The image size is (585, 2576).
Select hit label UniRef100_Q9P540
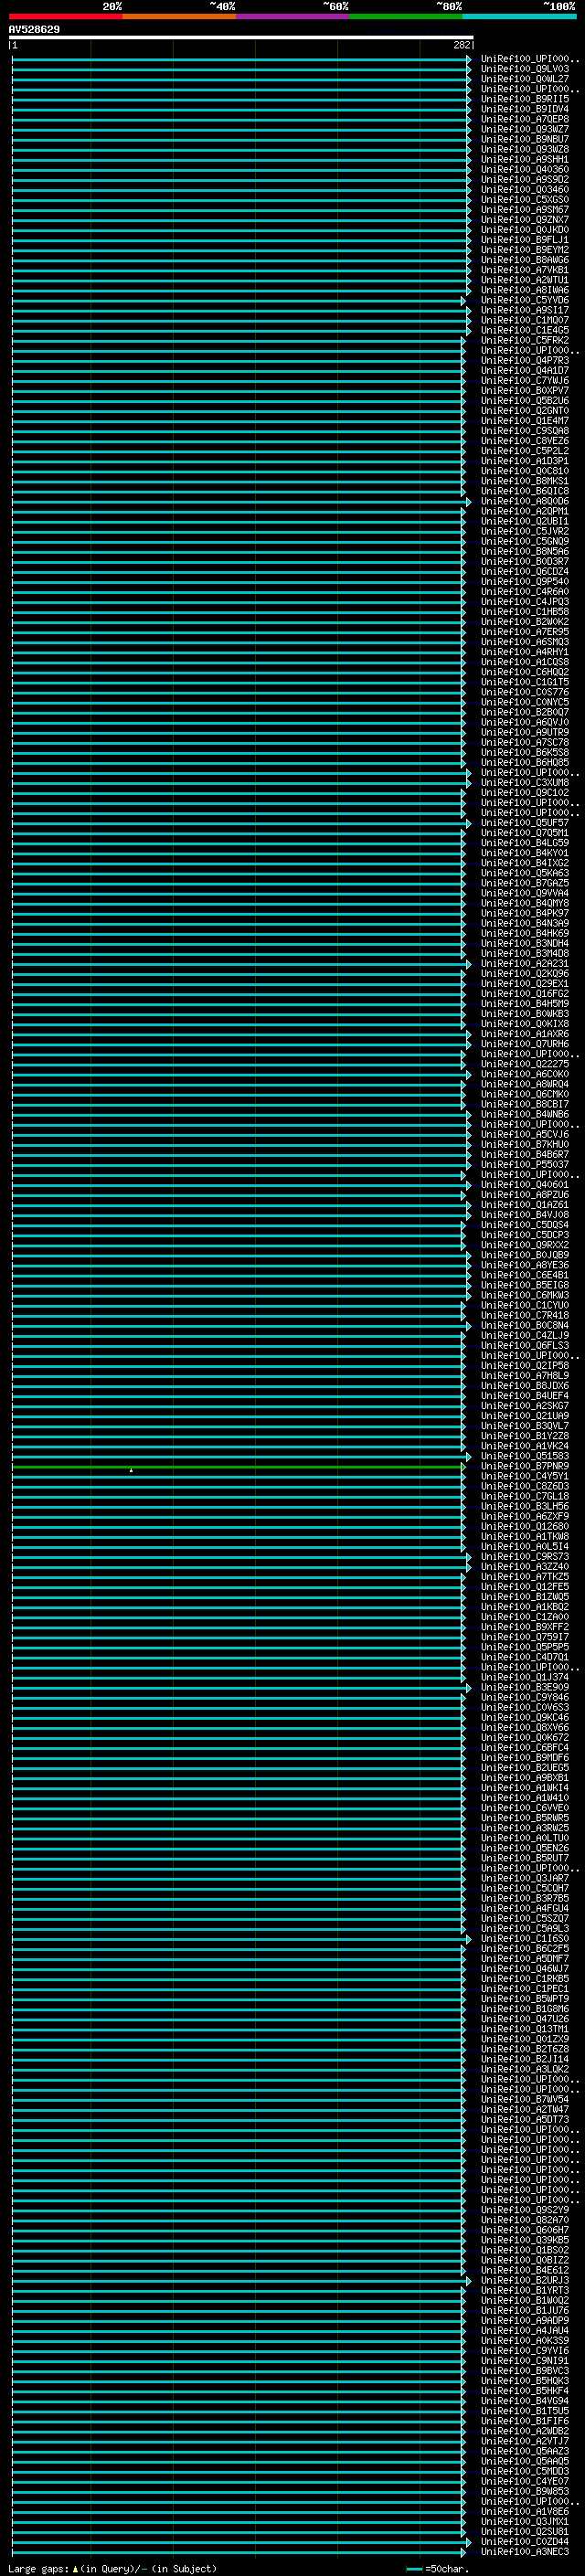524,581
